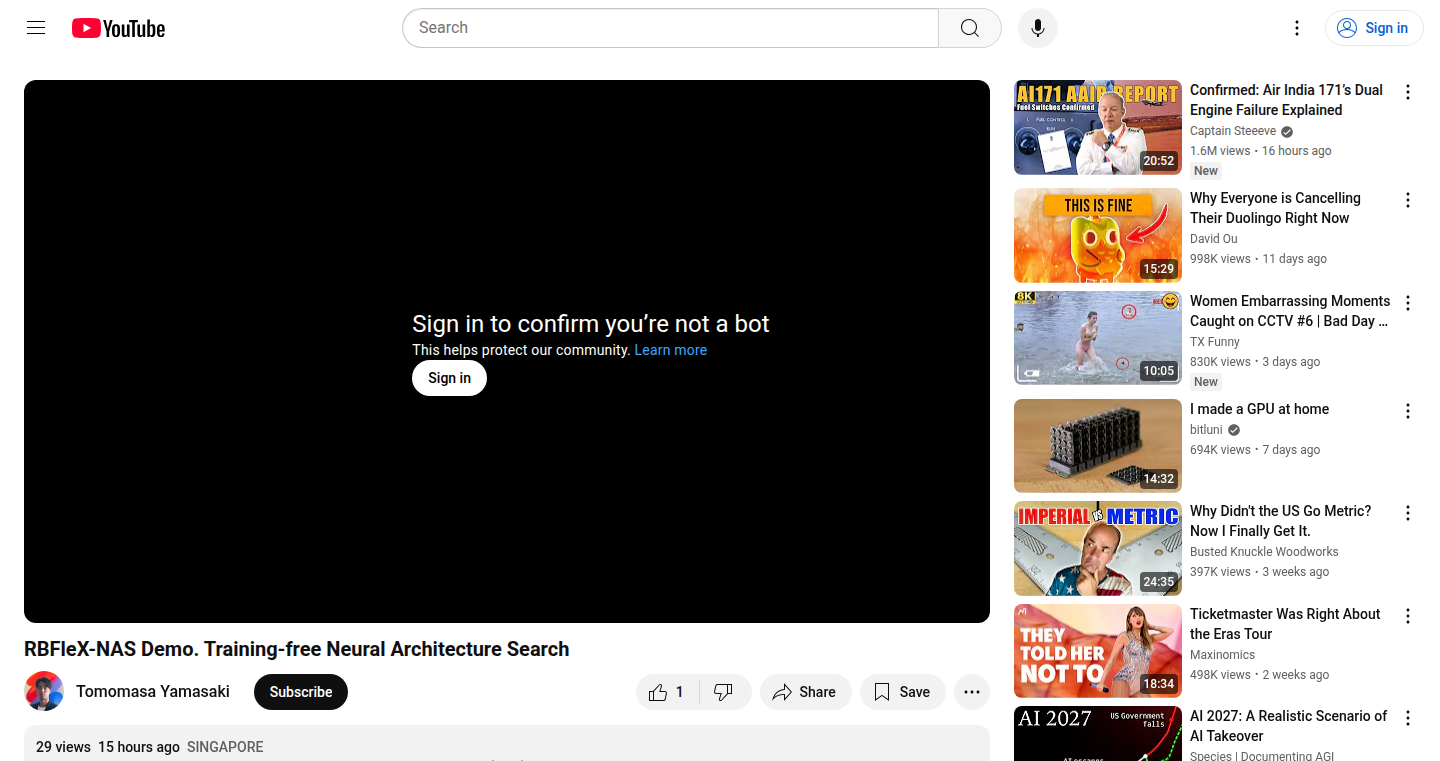Focus the Search input field
The width and height of the screenshot is (1440, 761).
670,28
